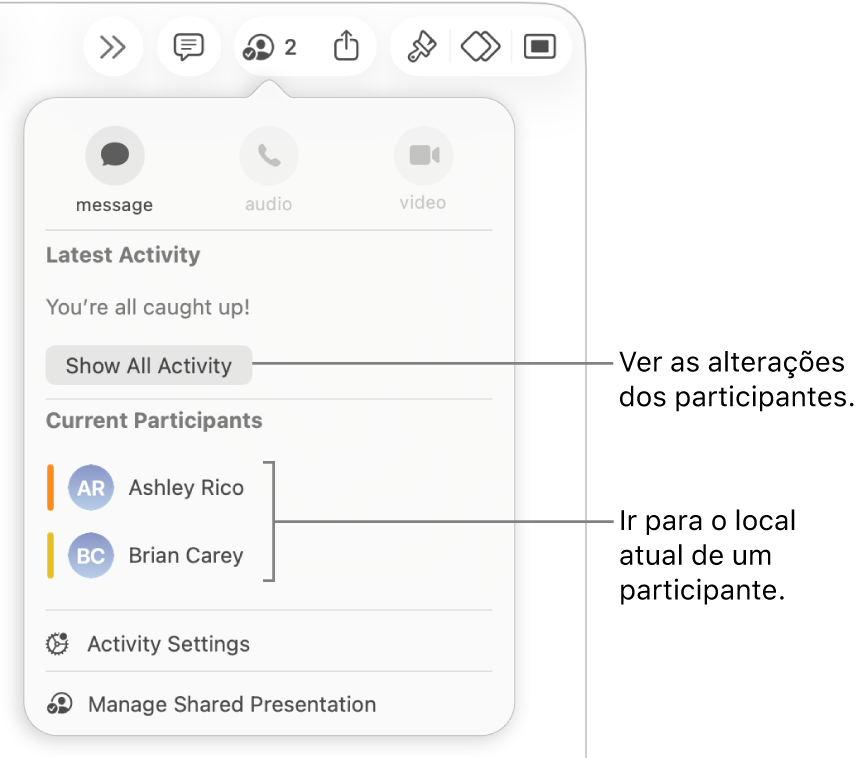Send a message to participants

click(x=115, y=156)
